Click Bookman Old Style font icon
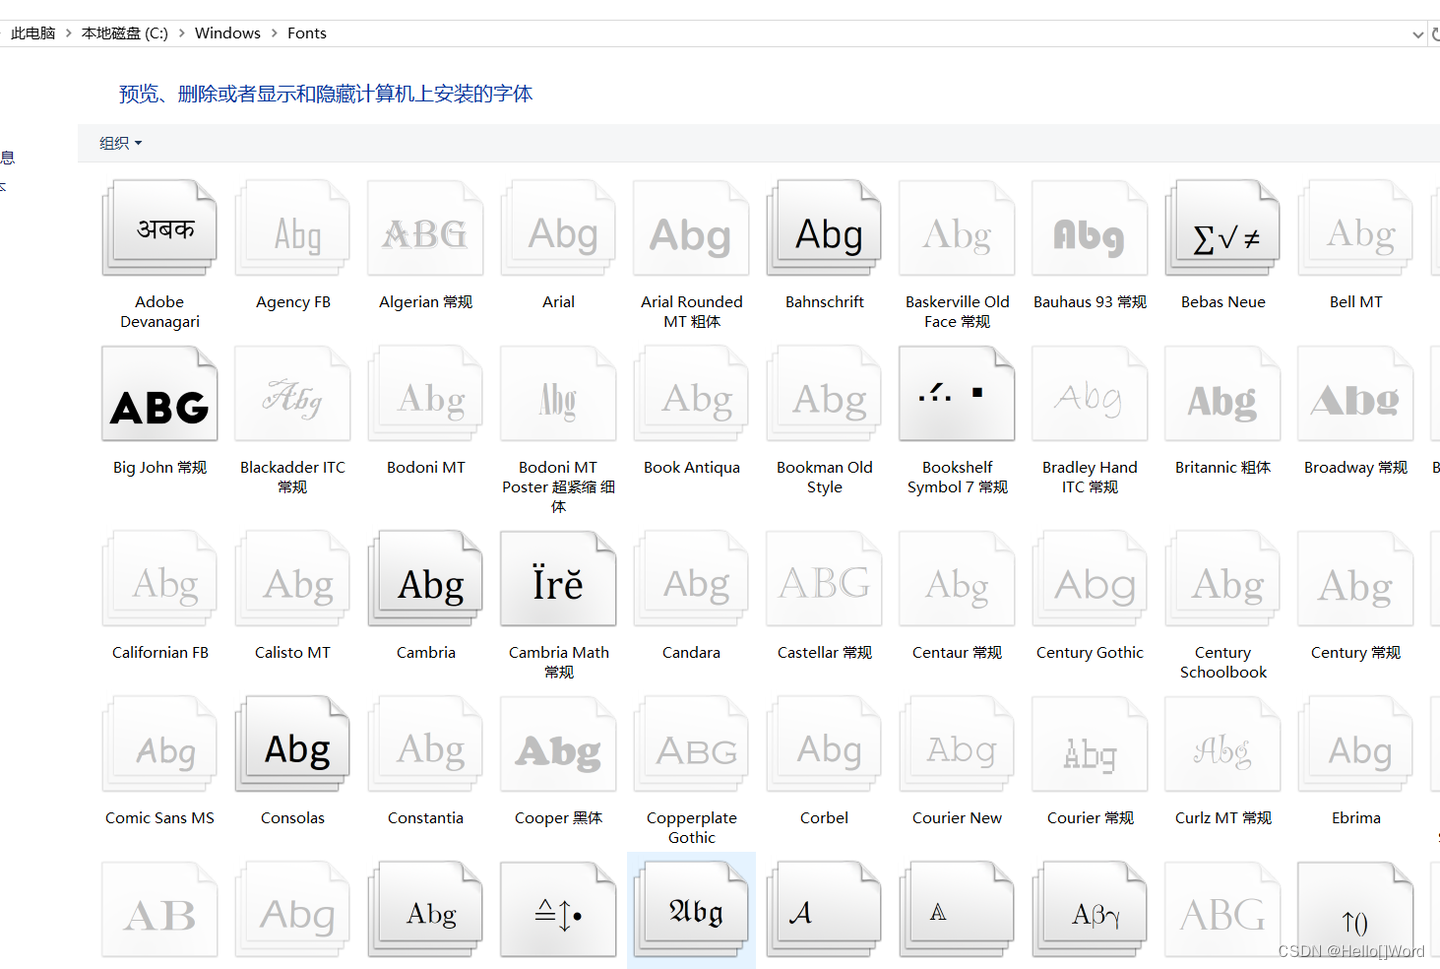This screenshot has height=969, width=1440. [824, 394]
